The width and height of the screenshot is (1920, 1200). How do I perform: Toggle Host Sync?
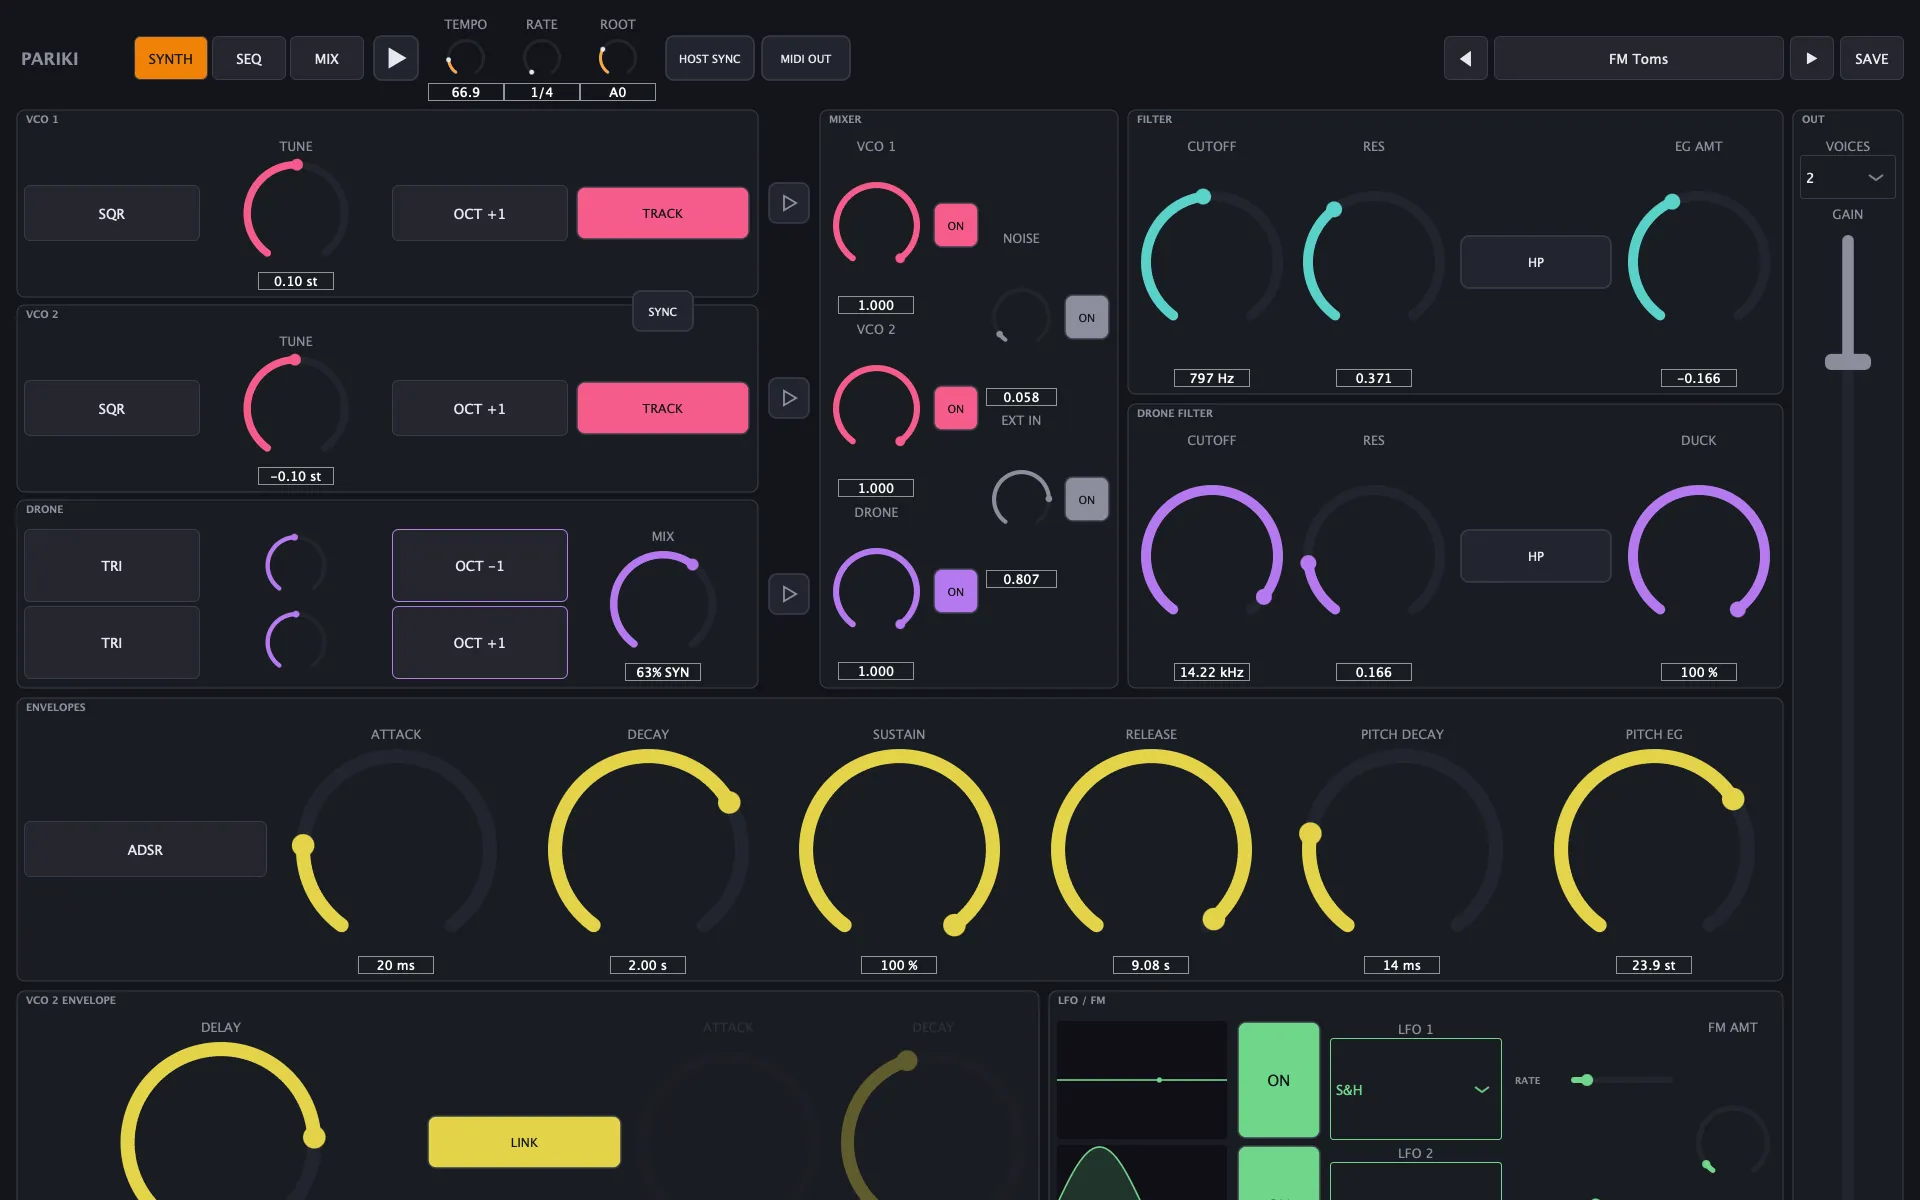click(709, 58)
